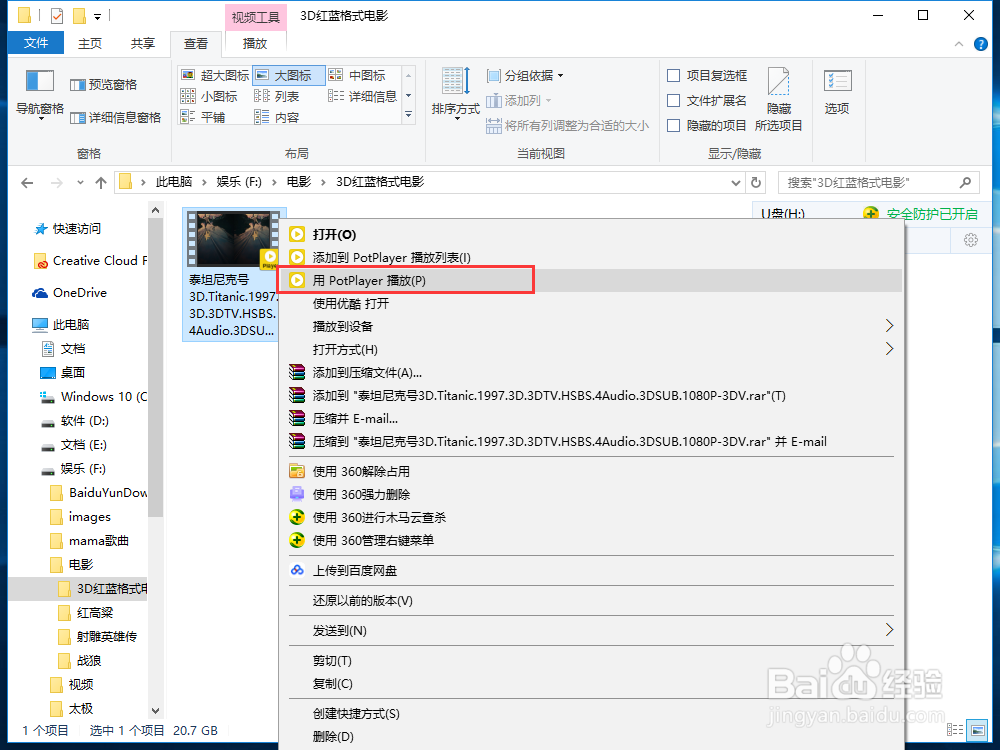
Task: Collapse the ribbon using the caret
Action: click(x=959, y=44)
